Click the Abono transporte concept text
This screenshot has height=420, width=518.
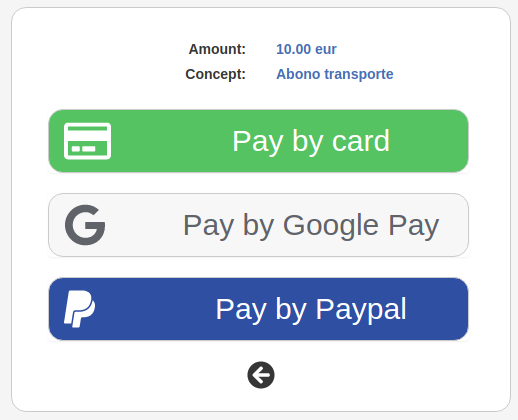coord(335,74)
